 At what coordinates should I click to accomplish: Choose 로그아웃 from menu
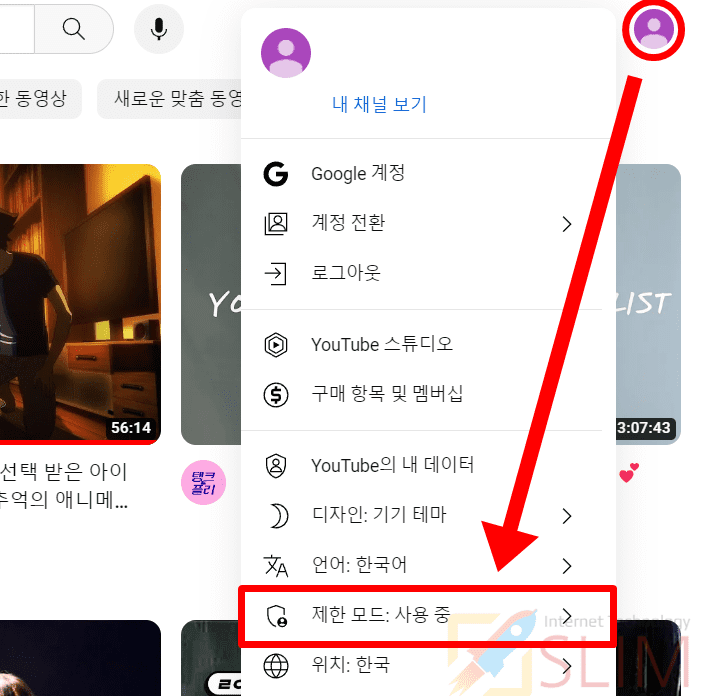tap(428, 274)
